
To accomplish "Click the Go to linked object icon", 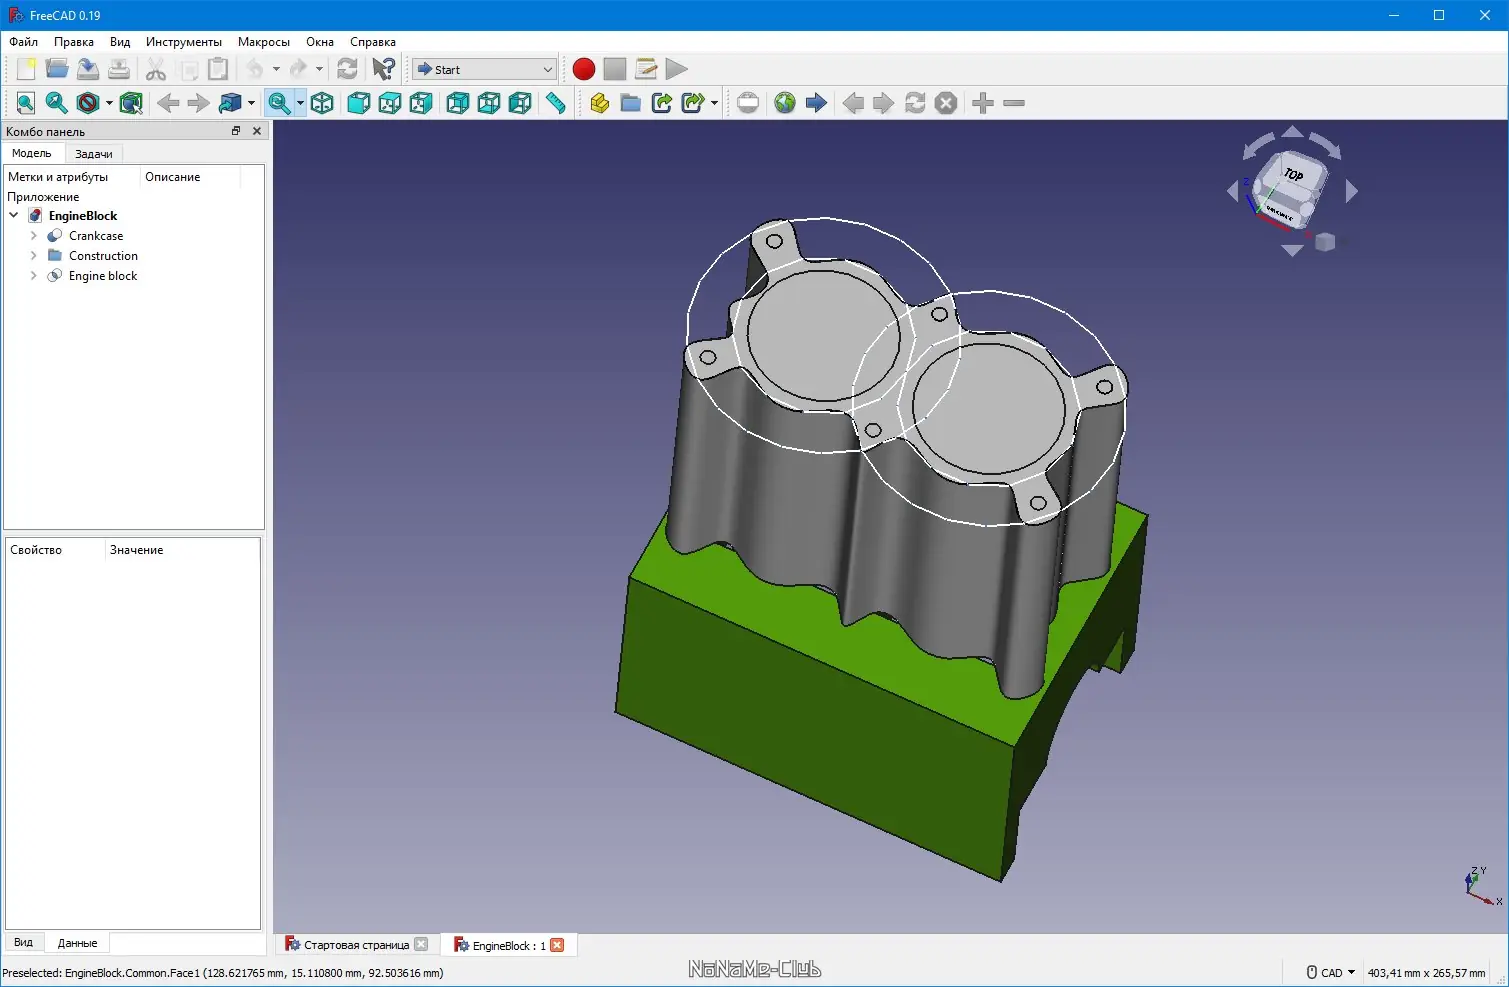I will [x=229, y=103].
